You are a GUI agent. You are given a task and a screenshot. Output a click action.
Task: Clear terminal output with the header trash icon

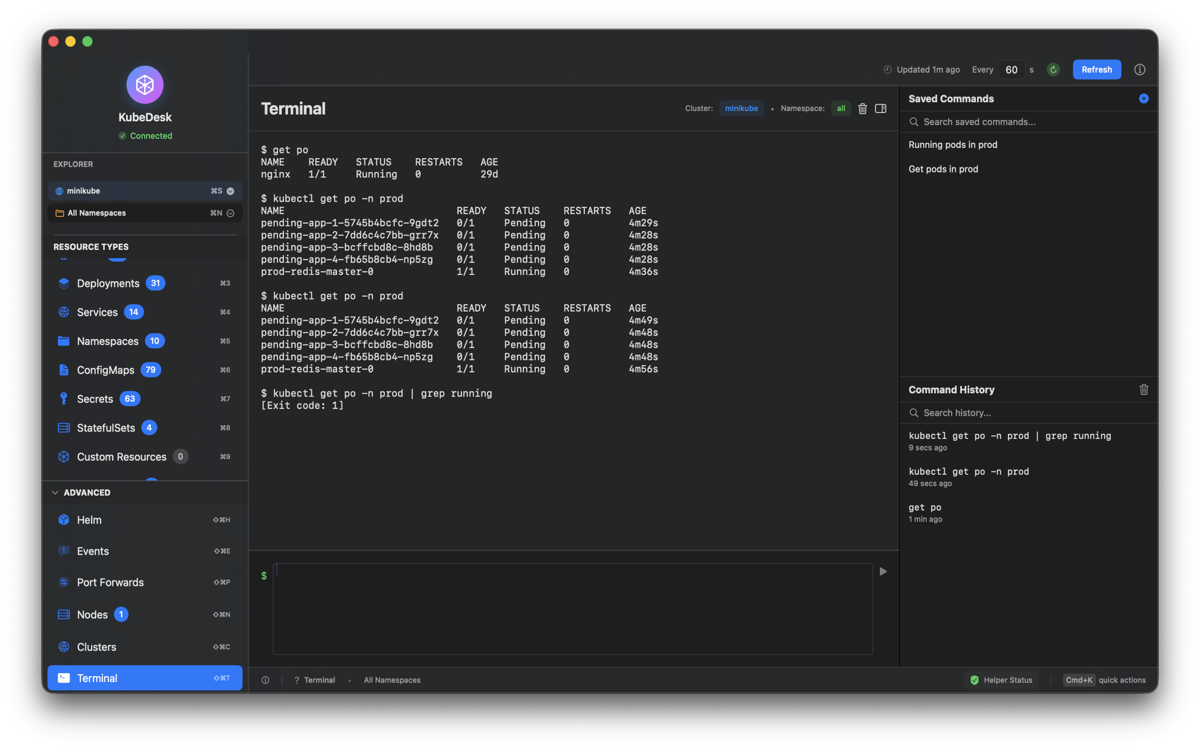point(862,109)
